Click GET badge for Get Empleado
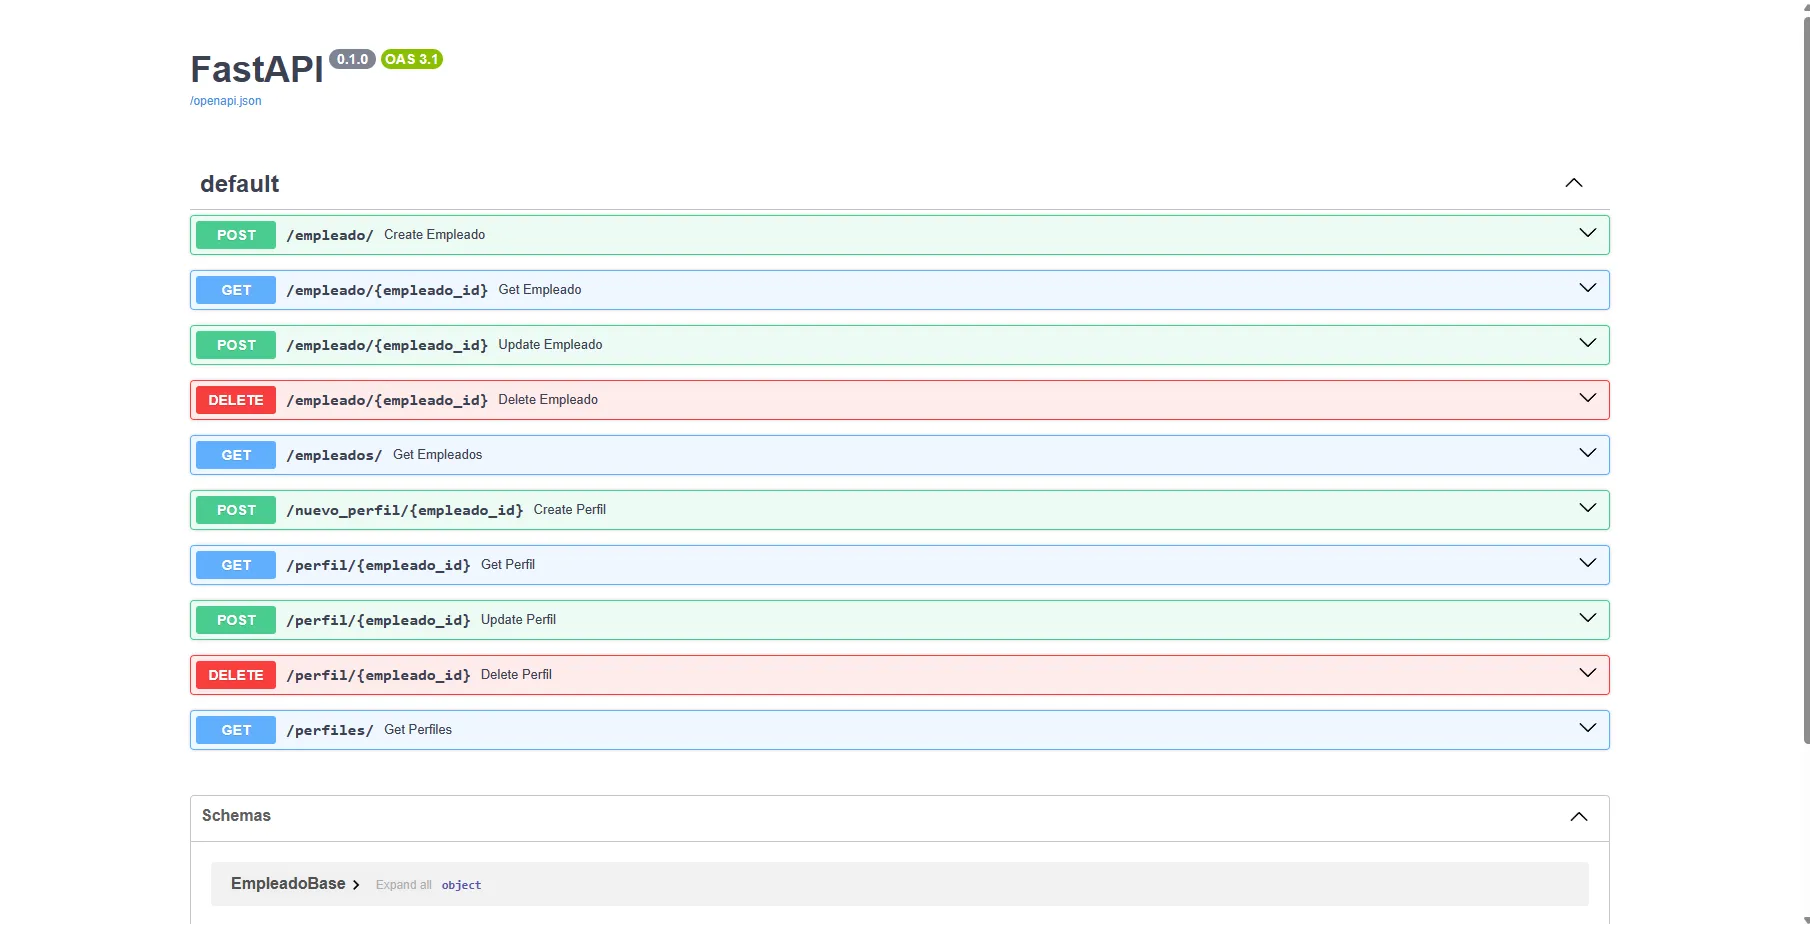Viewport: 1812px width, 926px height. pos(236,290)
